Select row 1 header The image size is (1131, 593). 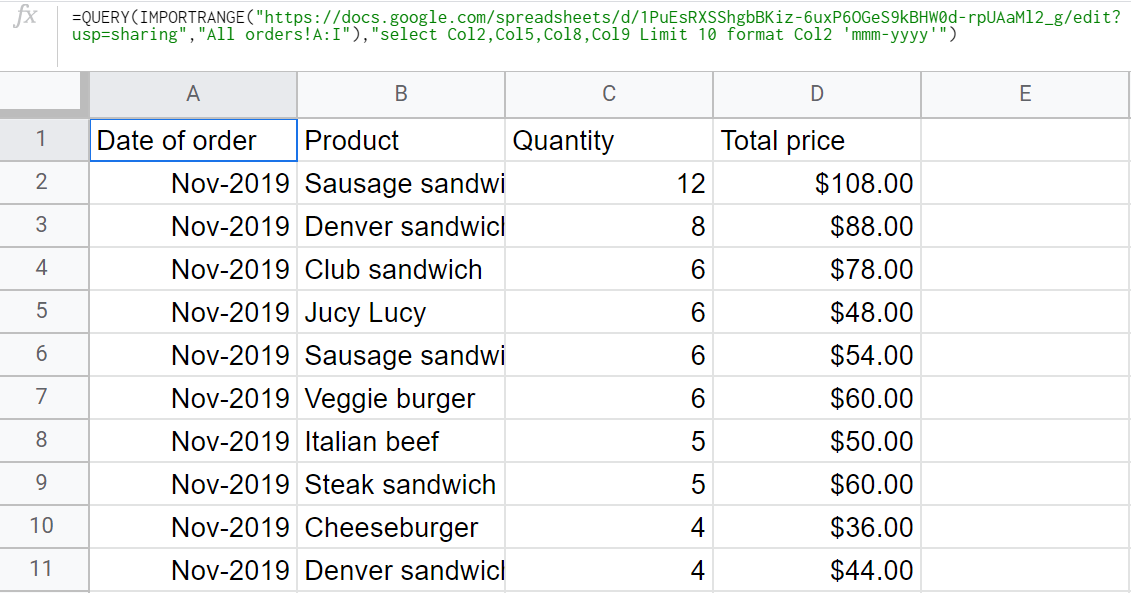pyautogui.click(x=44, y=140)
